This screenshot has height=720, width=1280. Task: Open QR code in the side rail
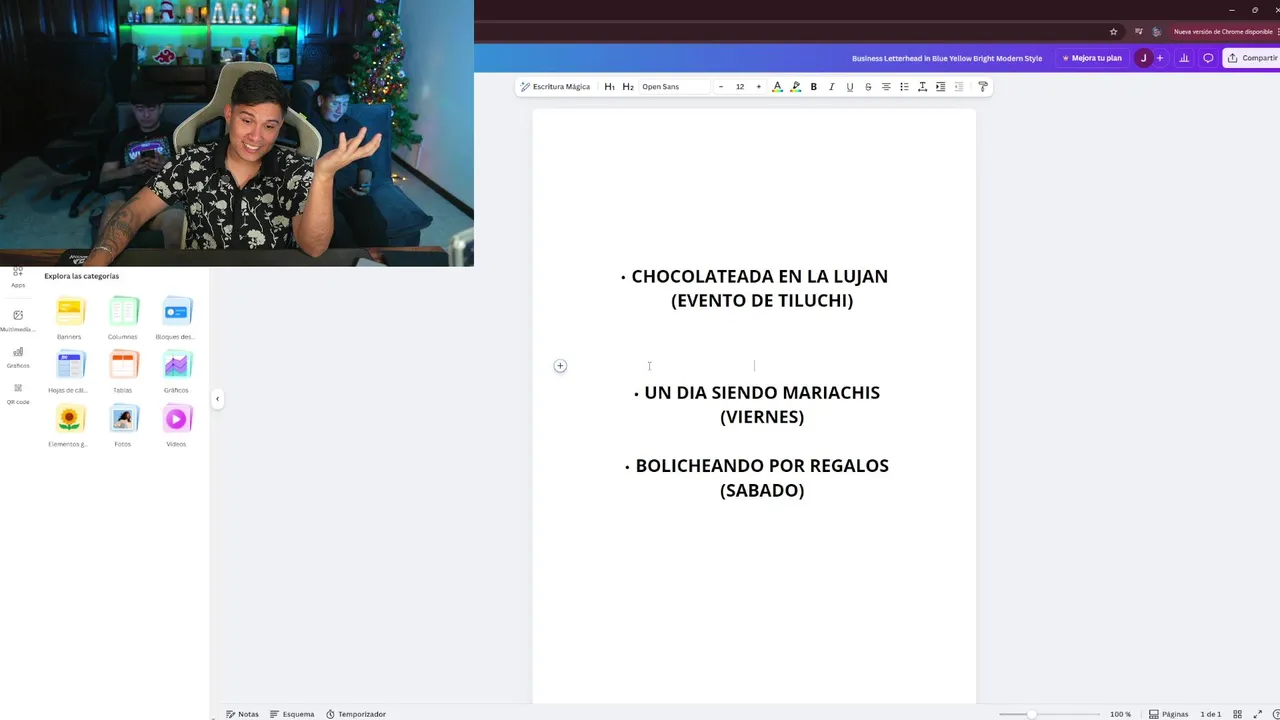[x=18, y=393]
